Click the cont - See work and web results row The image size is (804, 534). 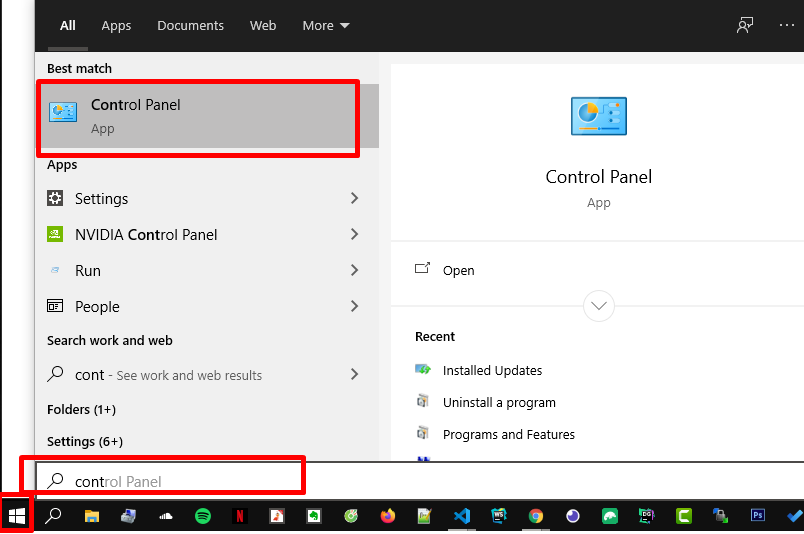coord(207,374)
